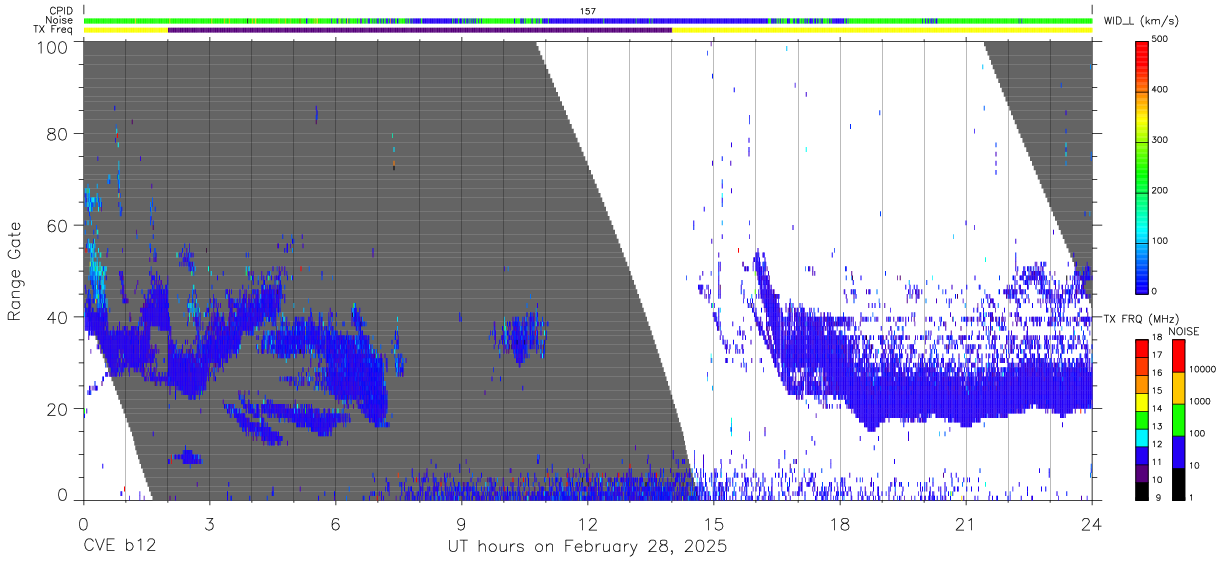Click the 60 tick on Range Gate axis
Viewport: 1228px width, 567px height.
coord(57,225)
